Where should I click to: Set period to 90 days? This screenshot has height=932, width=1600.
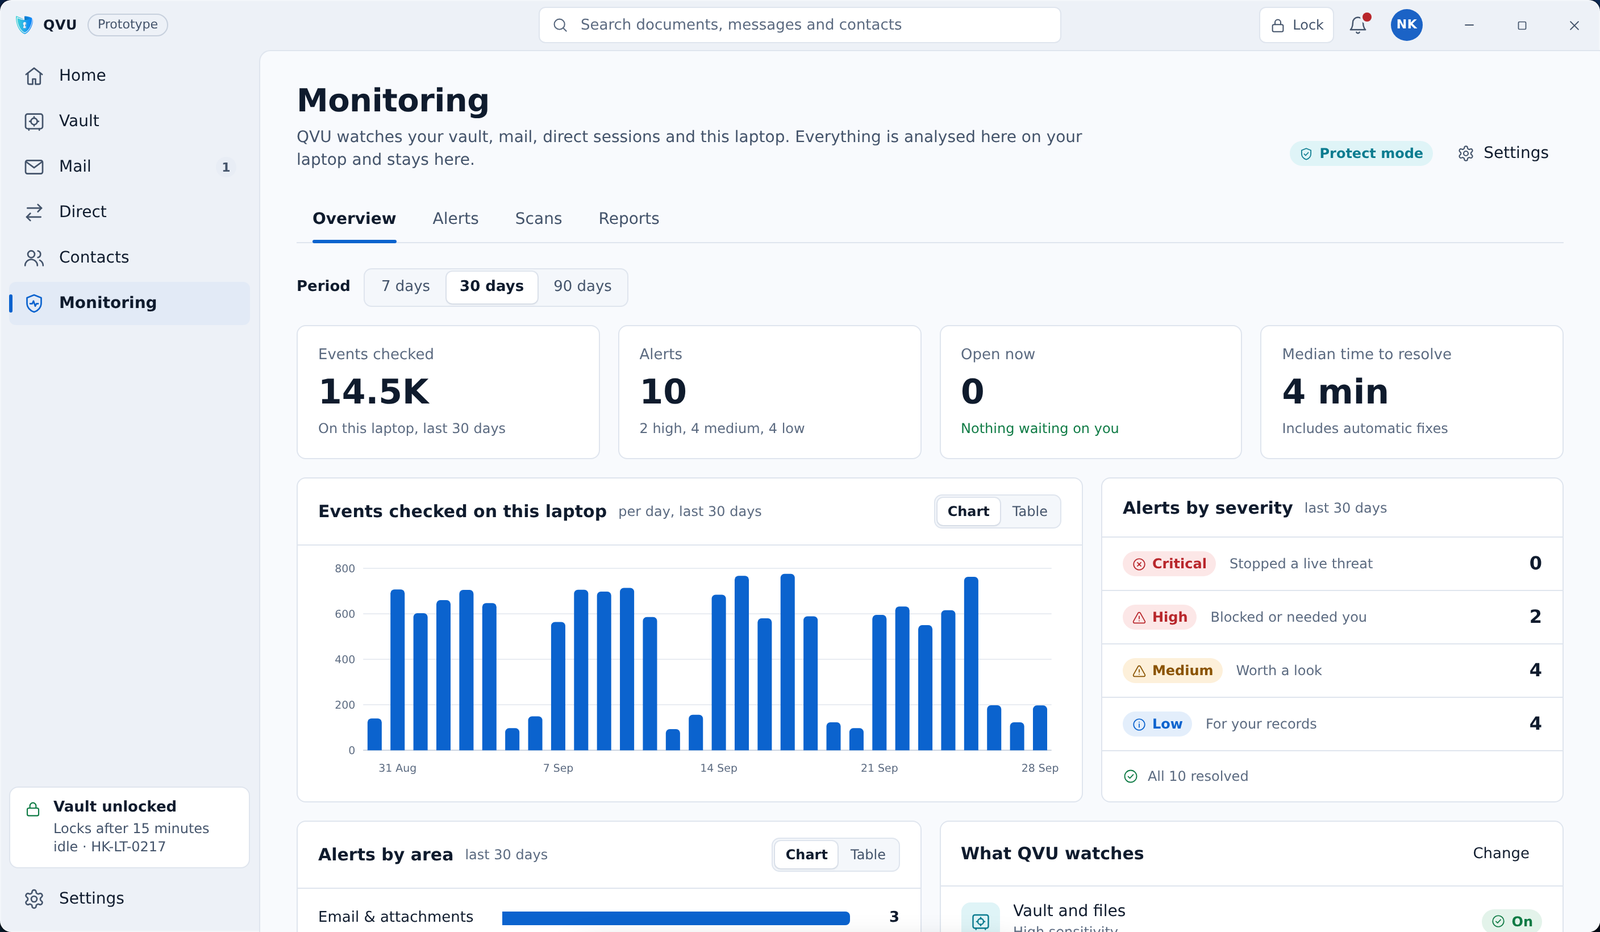coord(583,286)
